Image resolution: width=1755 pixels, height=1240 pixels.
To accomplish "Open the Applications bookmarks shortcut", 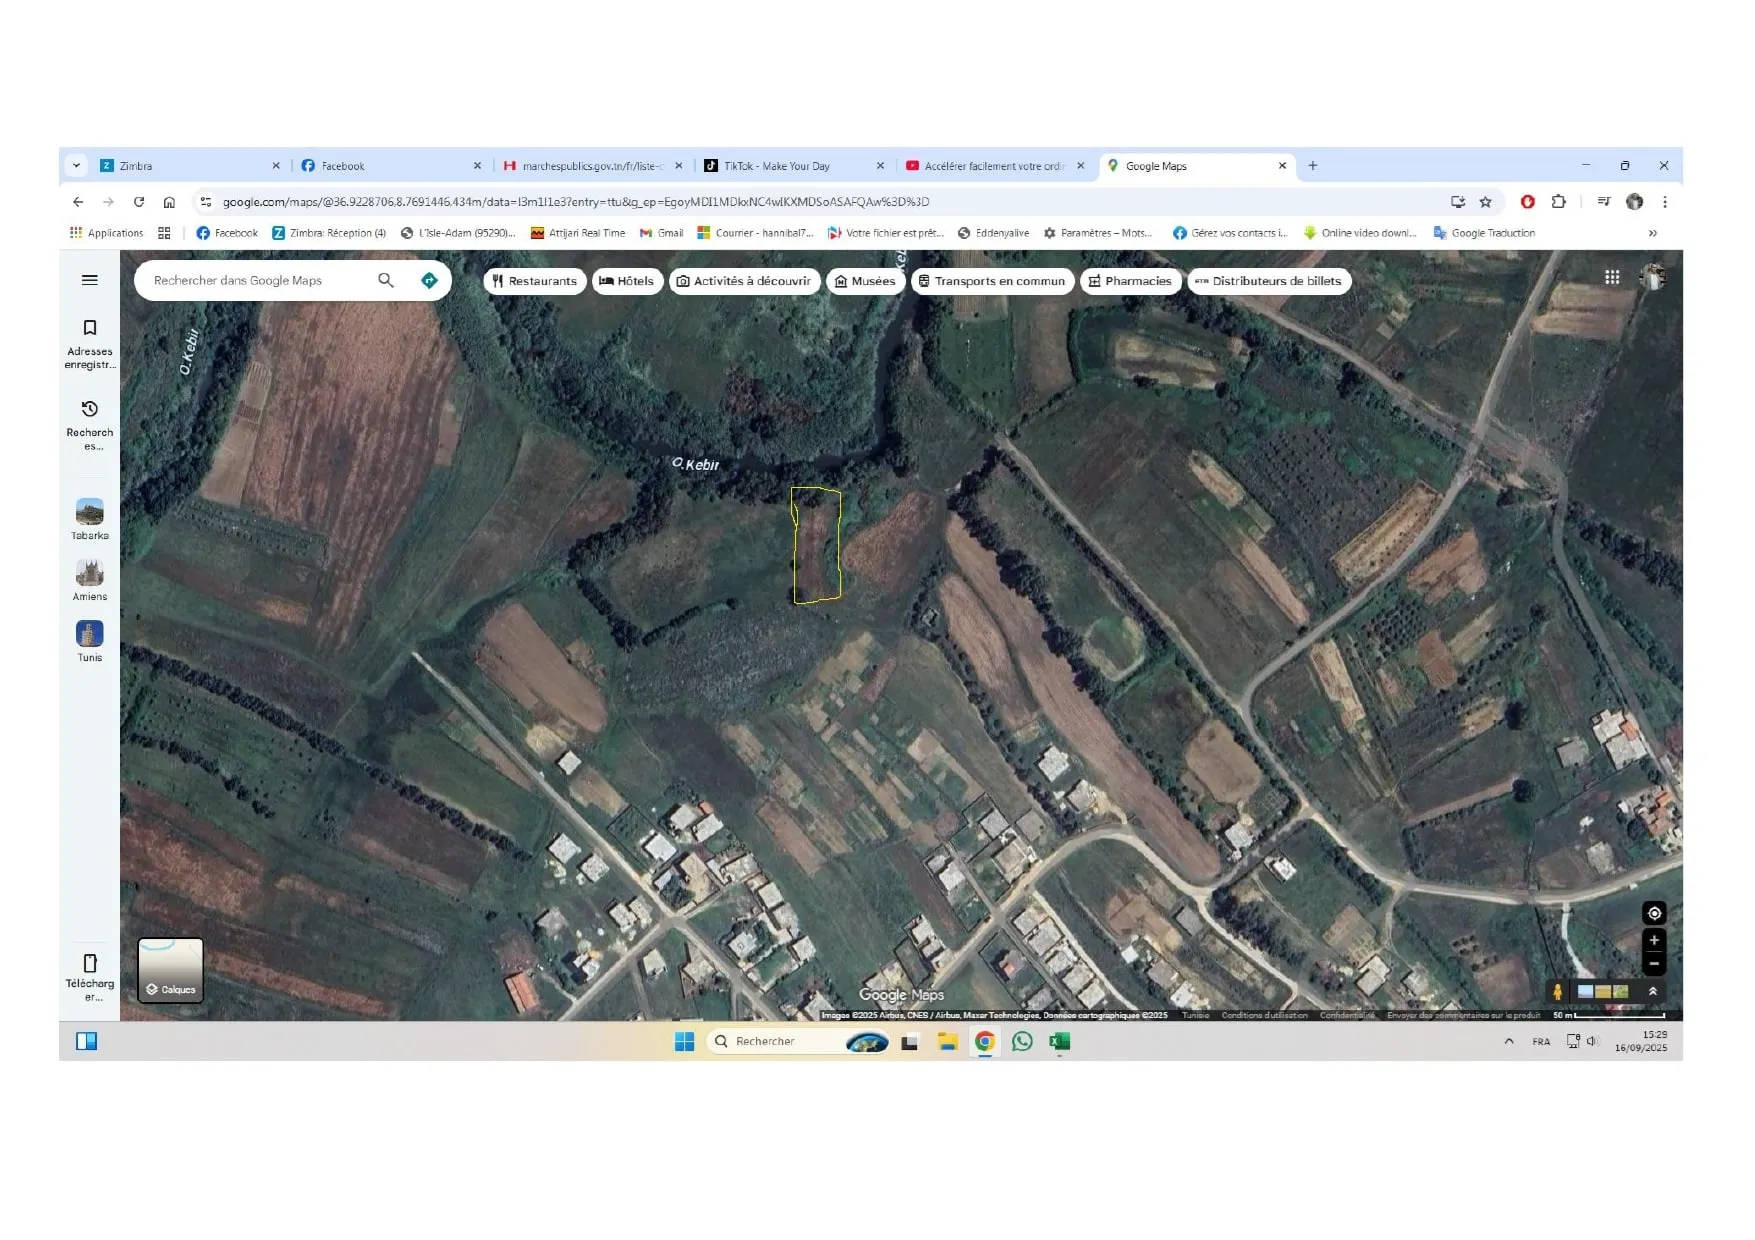I will pyautogui.click(x=106, y=233).
